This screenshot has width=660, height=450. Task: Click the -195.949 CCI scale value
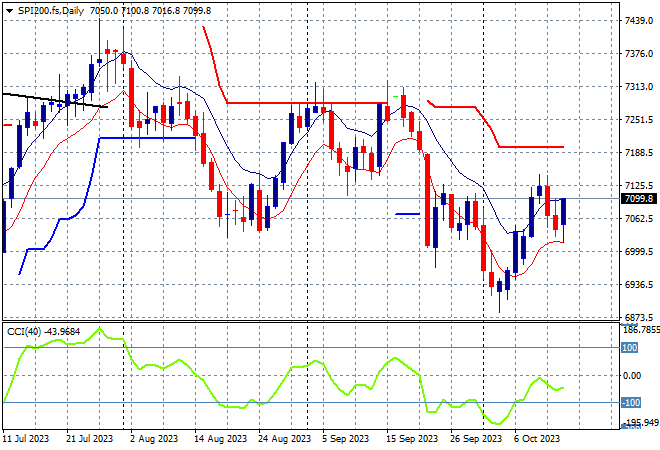[641, 422]
